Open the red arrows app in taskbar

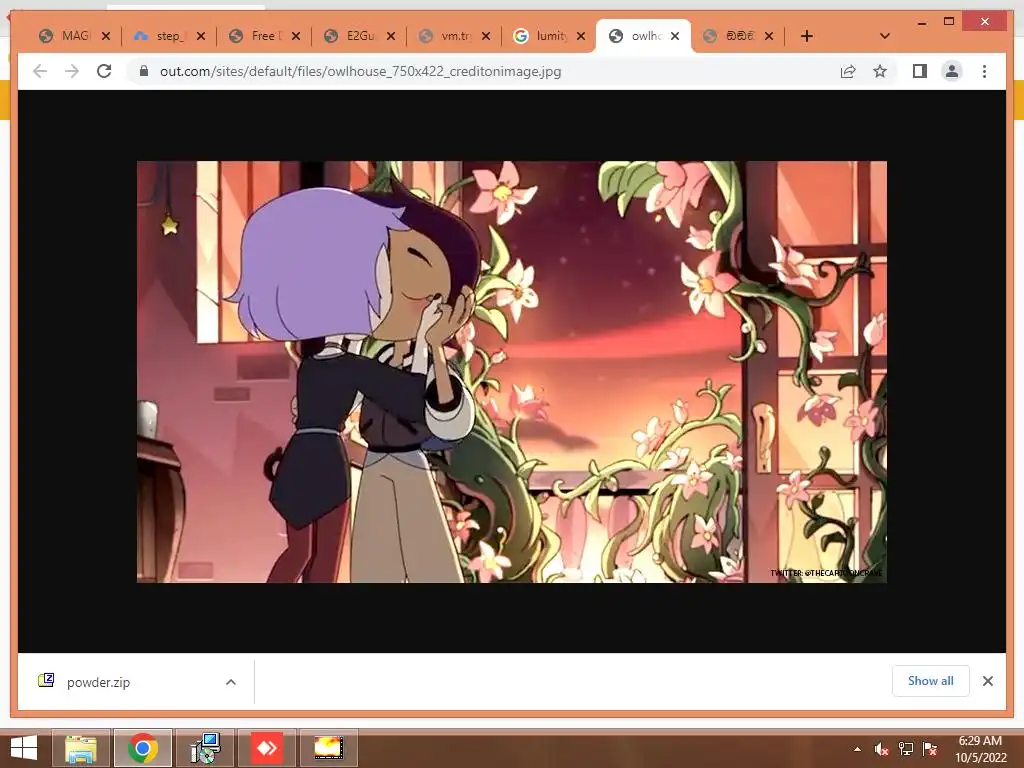click(267, 748)
